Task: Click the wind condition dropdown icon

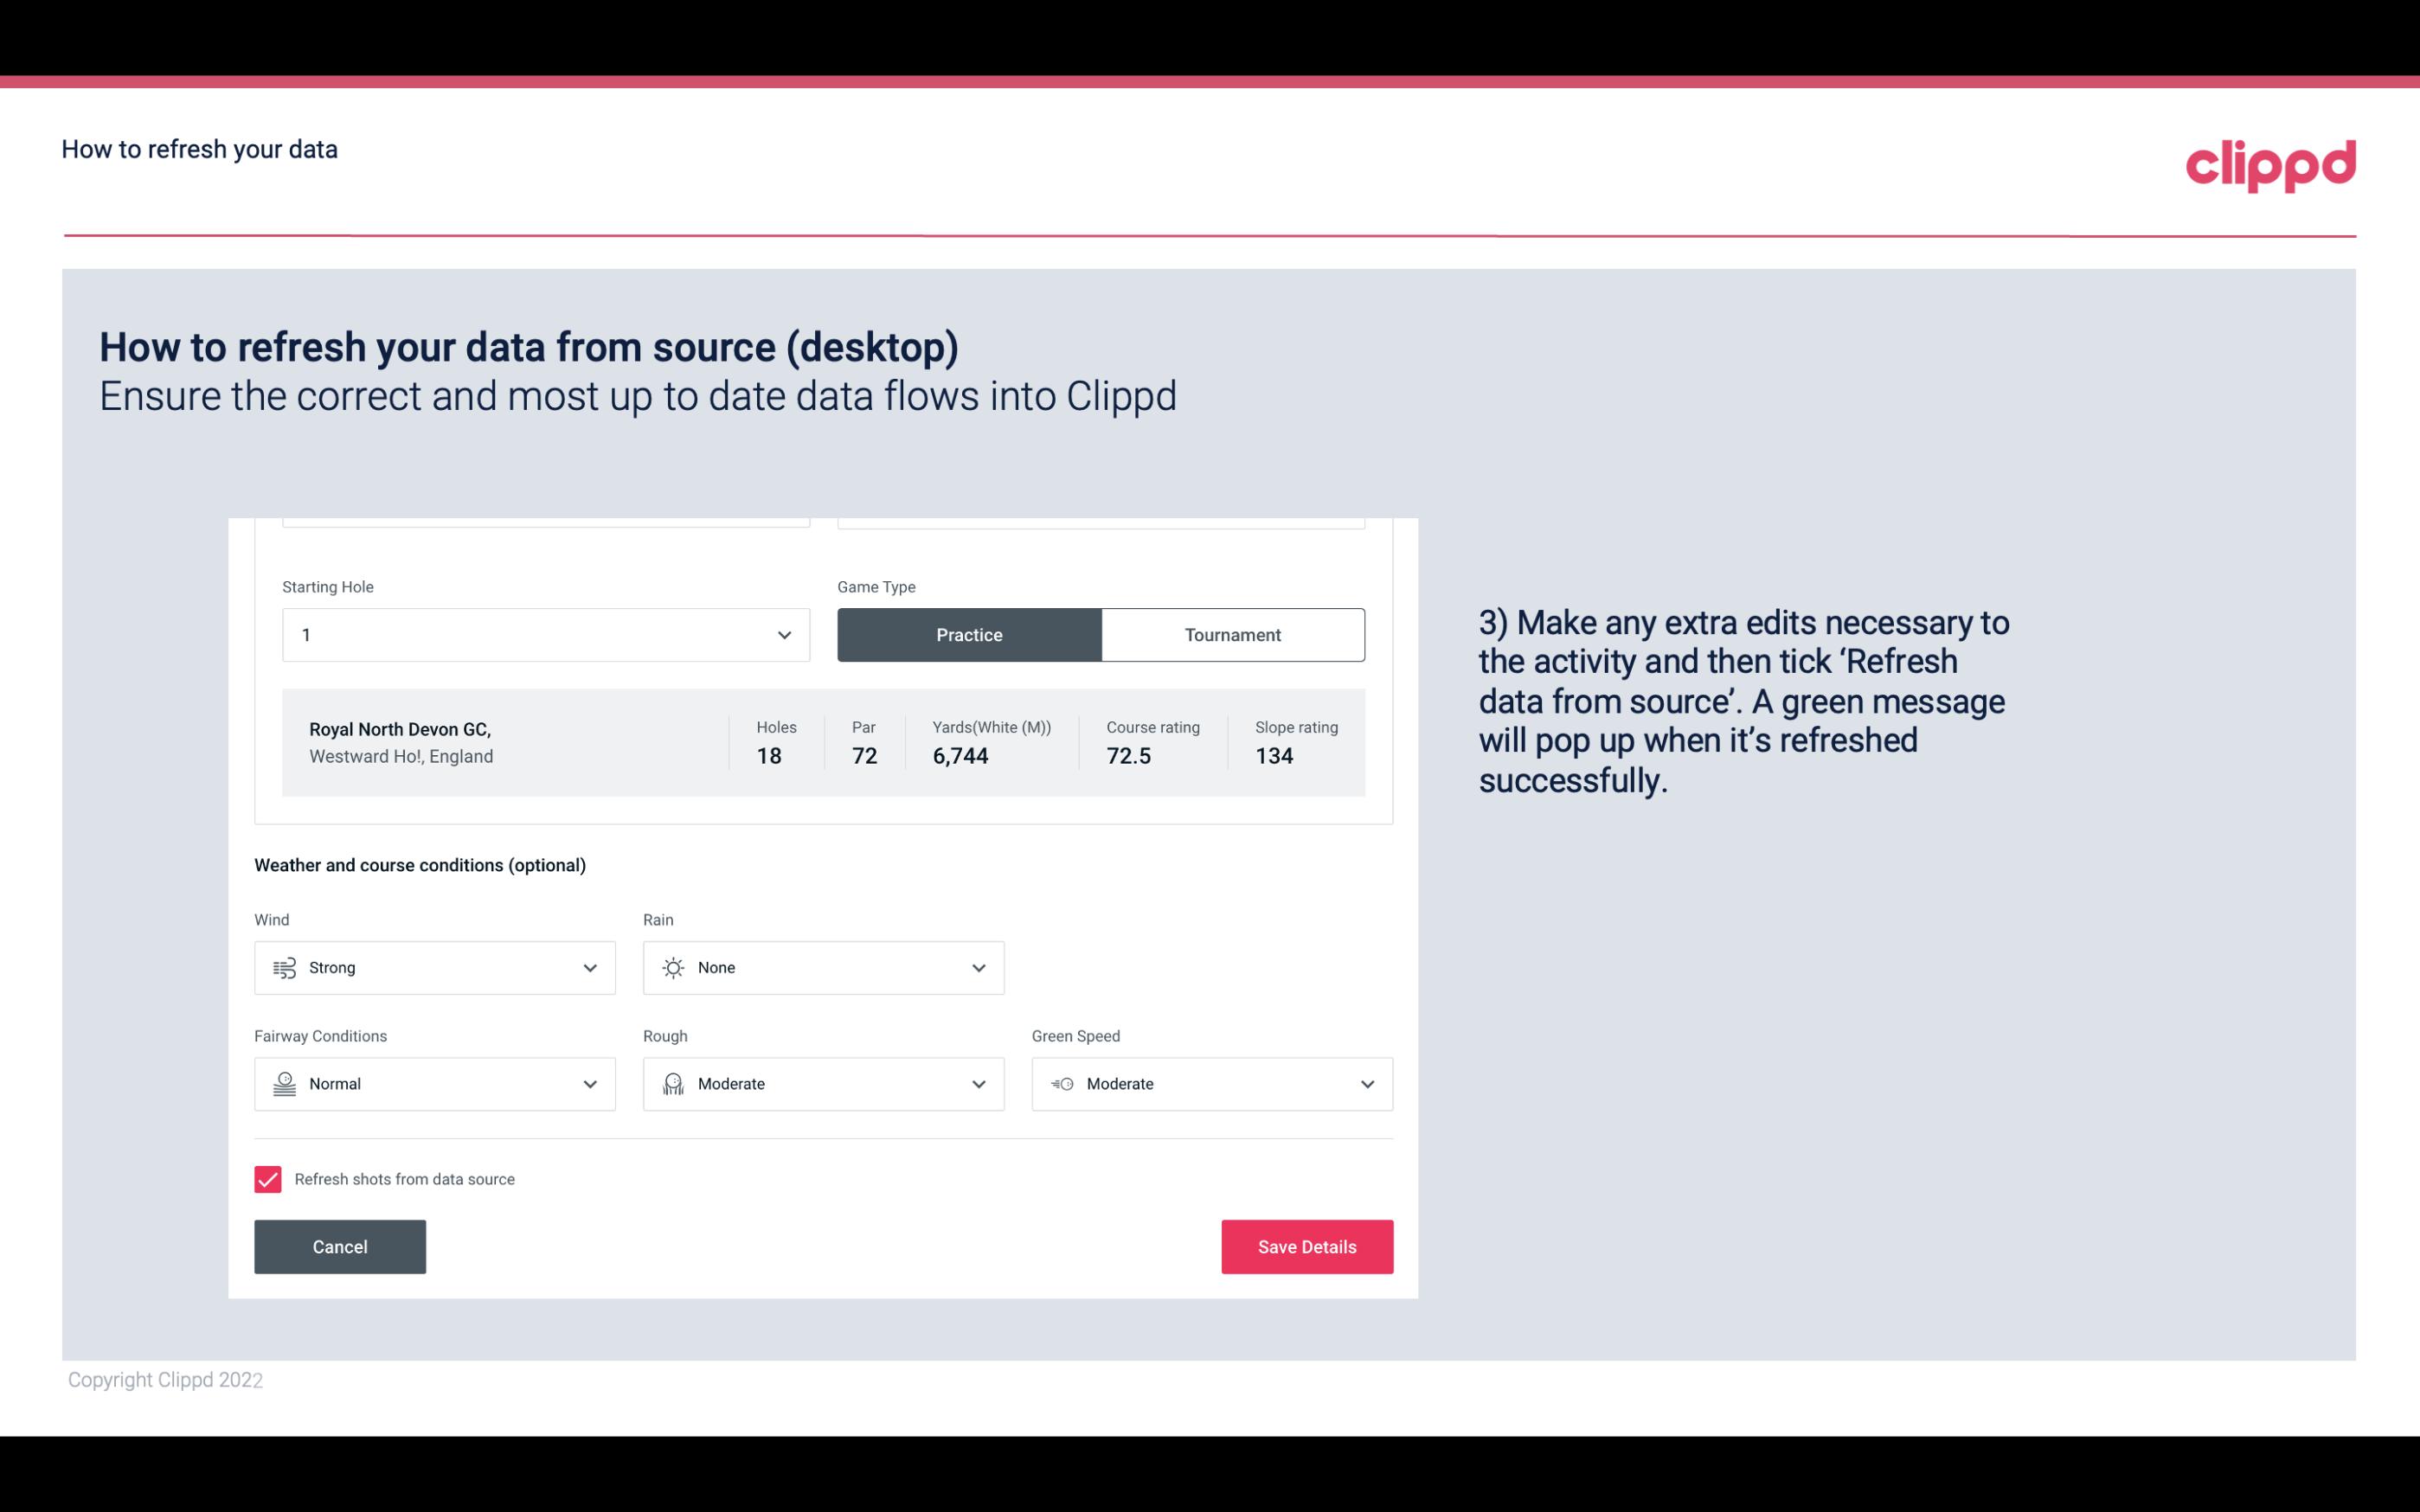Action: 587,967
